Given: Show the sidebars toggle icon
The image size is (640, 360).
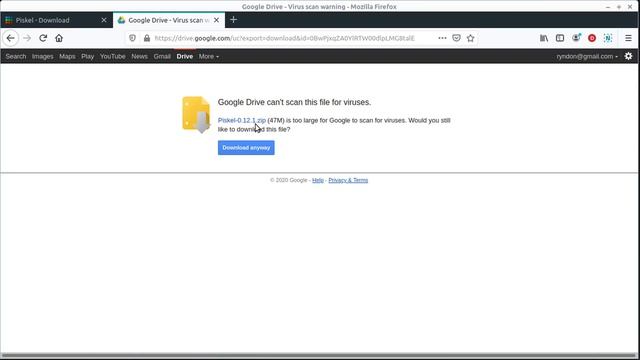Looking at the screenshot, I should 560,38.
